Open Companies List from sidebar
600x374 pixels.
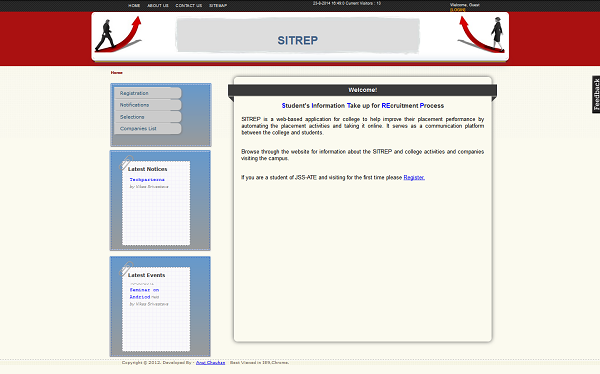148,129
